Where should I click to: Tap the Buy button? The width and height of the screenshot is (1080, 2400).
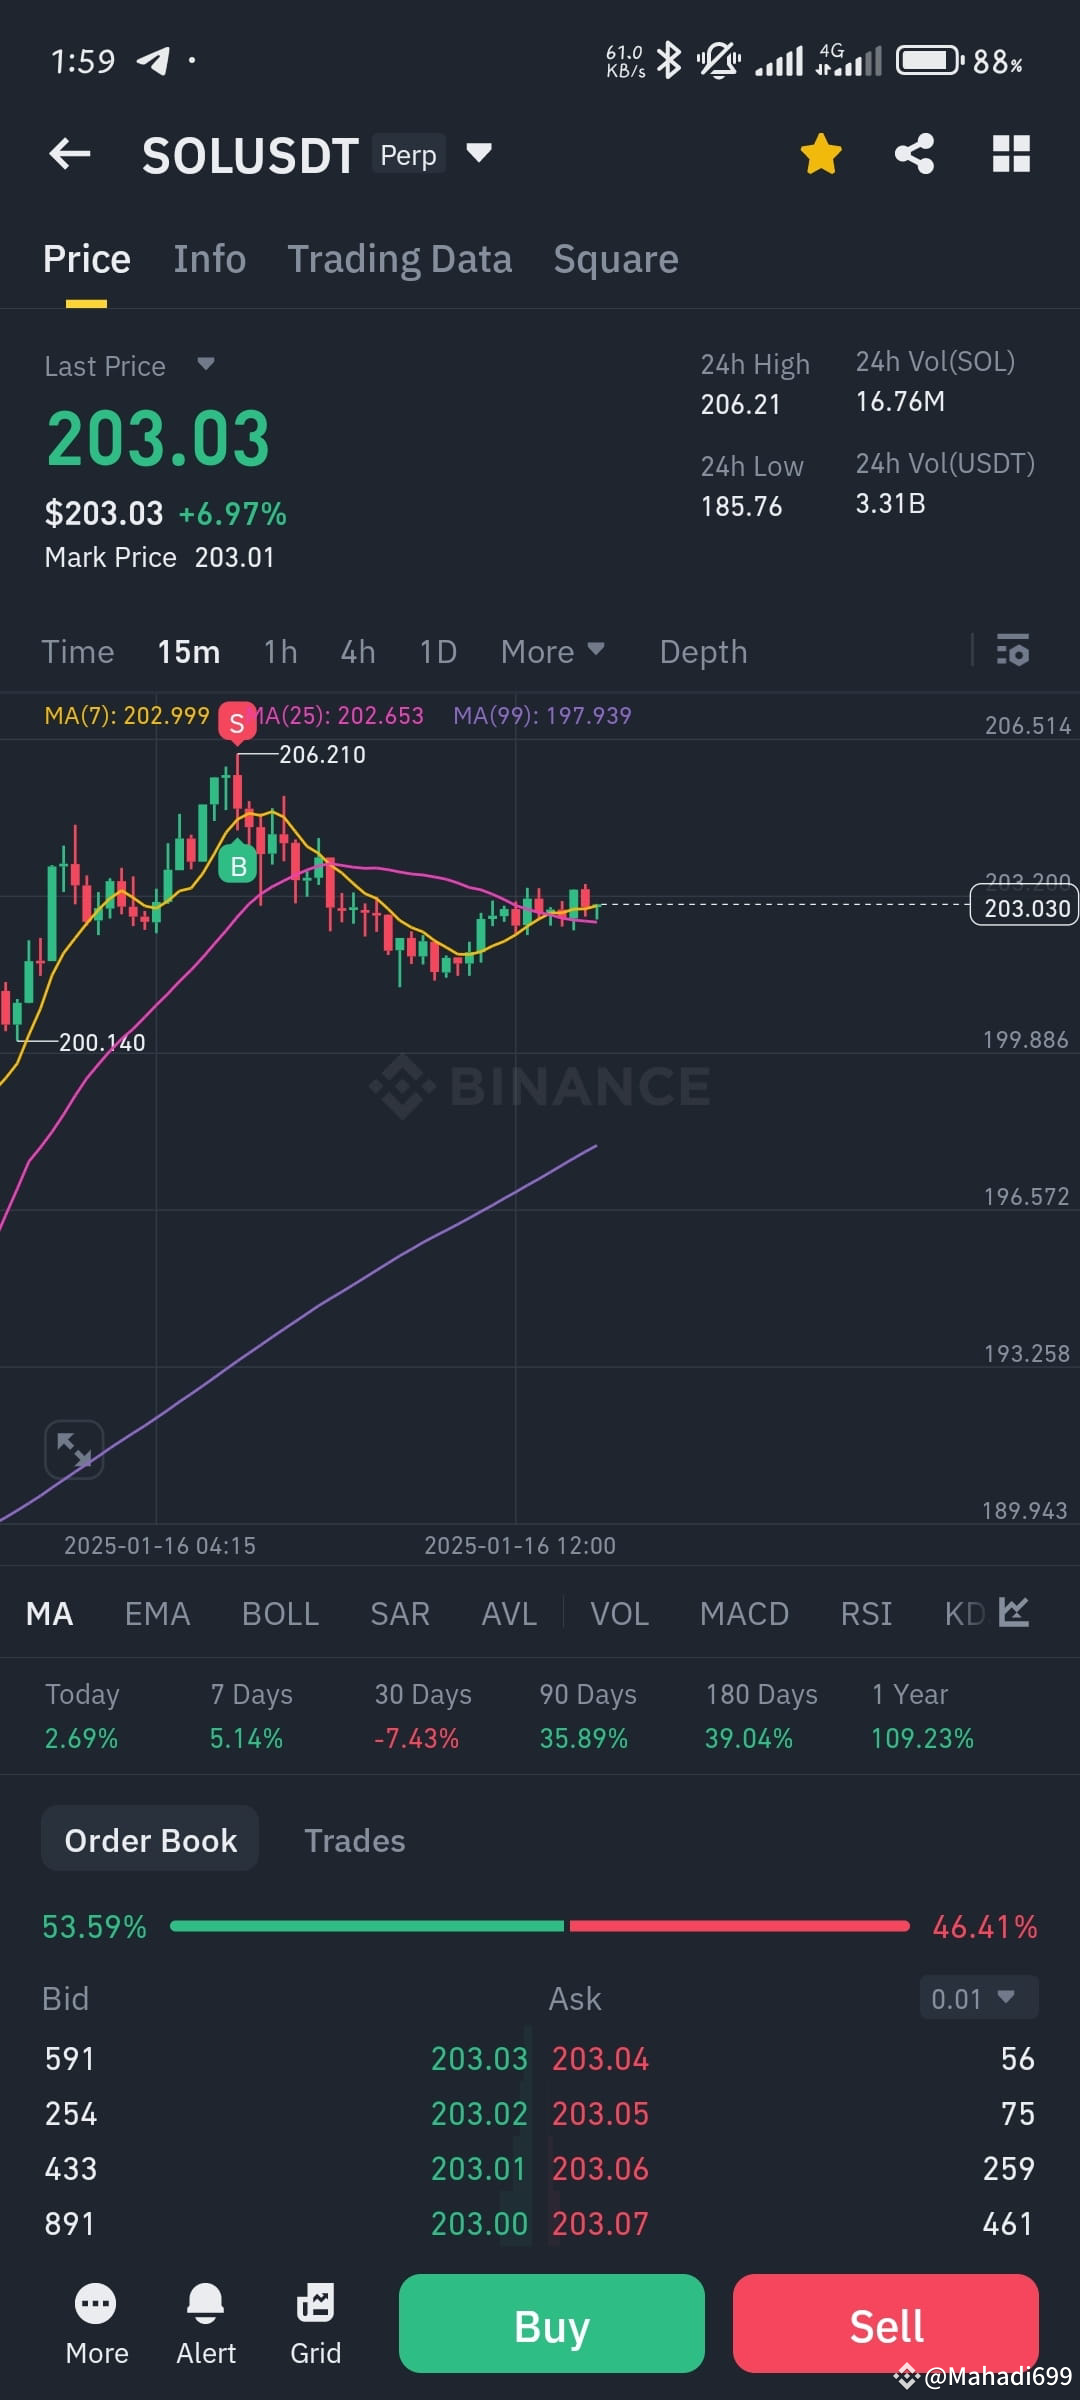coord(552,2325)
